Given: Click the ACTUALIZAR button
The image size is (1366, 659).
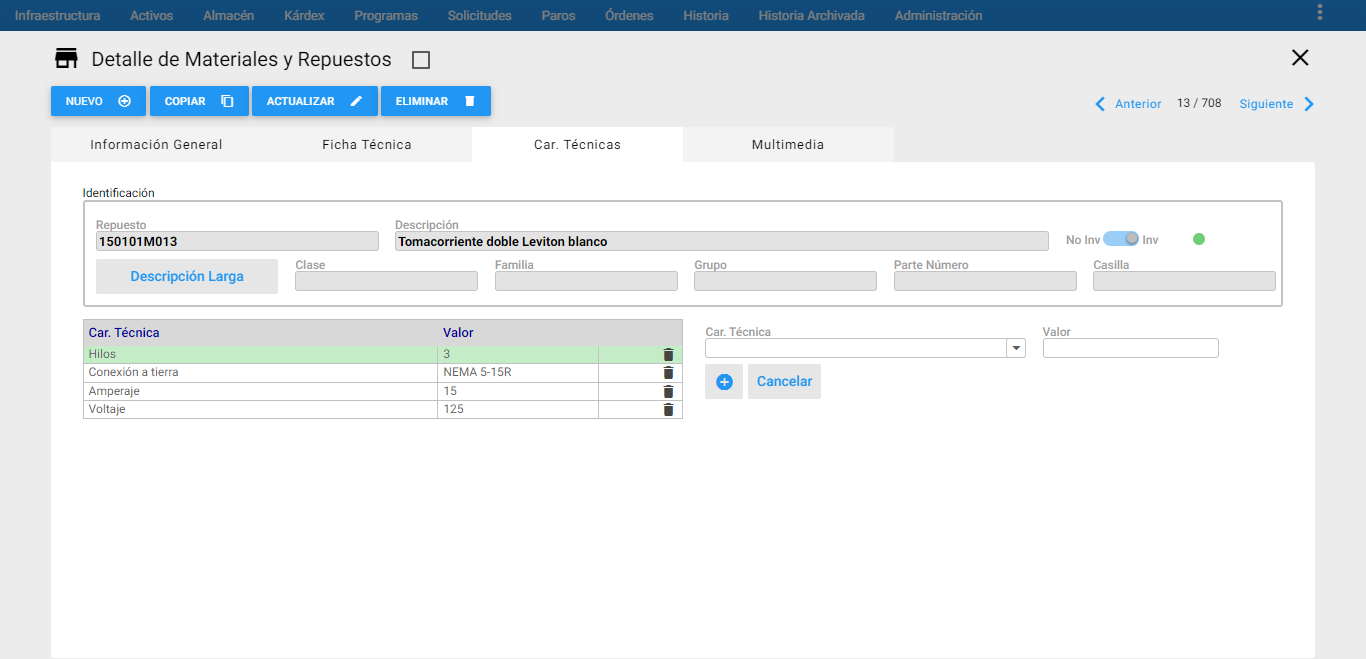Looking at the screenshot, I should 315,101.
